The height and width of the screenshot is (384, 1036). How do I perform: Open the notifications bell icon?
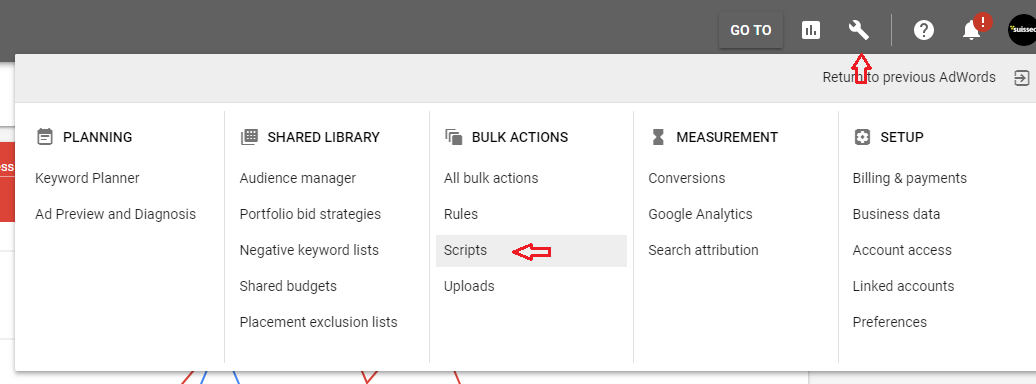[x=971, y=30]
